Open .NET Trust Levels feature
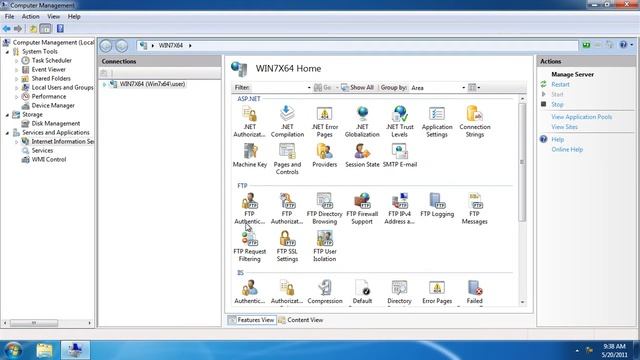Image resolution: width=640 pixels, height=360 pixels. [x=400, y=121]
